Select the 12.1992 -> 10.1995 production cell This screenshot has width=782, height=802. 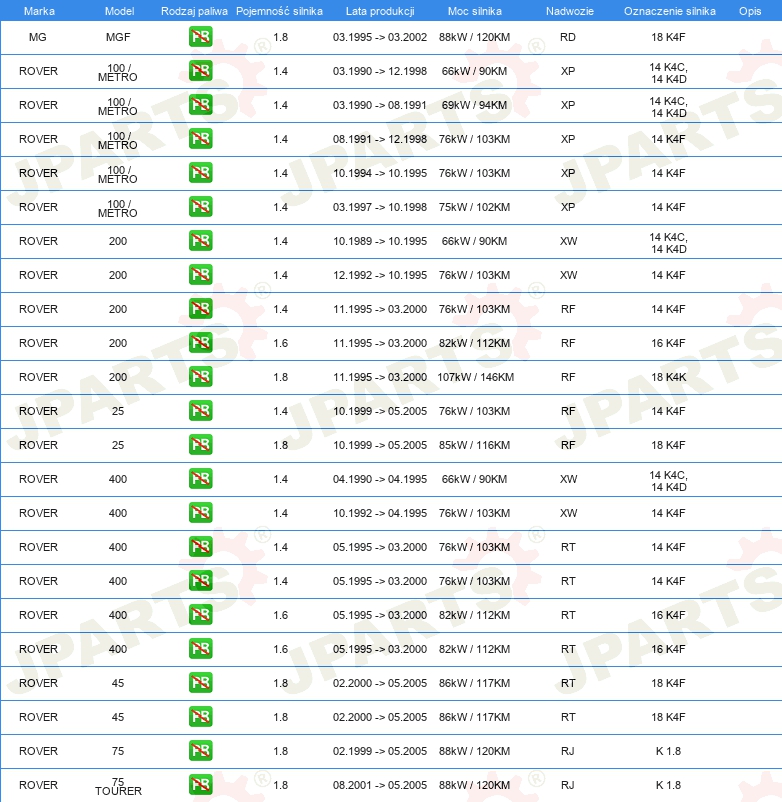pos(379,275)
